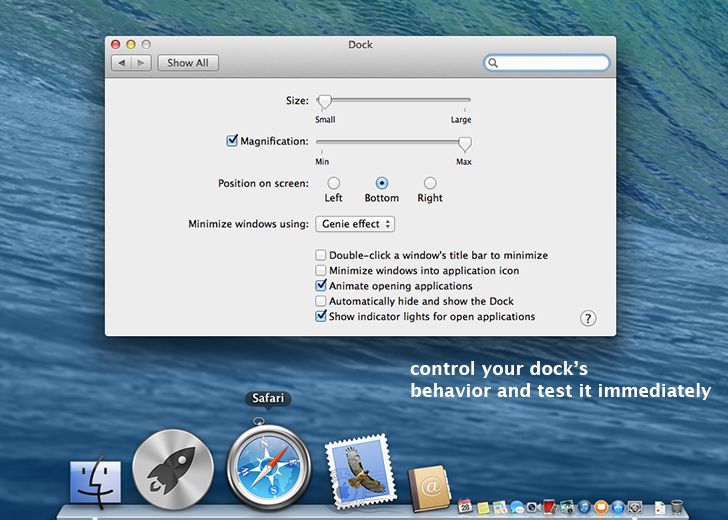
Task: Open Mail stamp icon in Dock
Action: click(x=360, y=471)
